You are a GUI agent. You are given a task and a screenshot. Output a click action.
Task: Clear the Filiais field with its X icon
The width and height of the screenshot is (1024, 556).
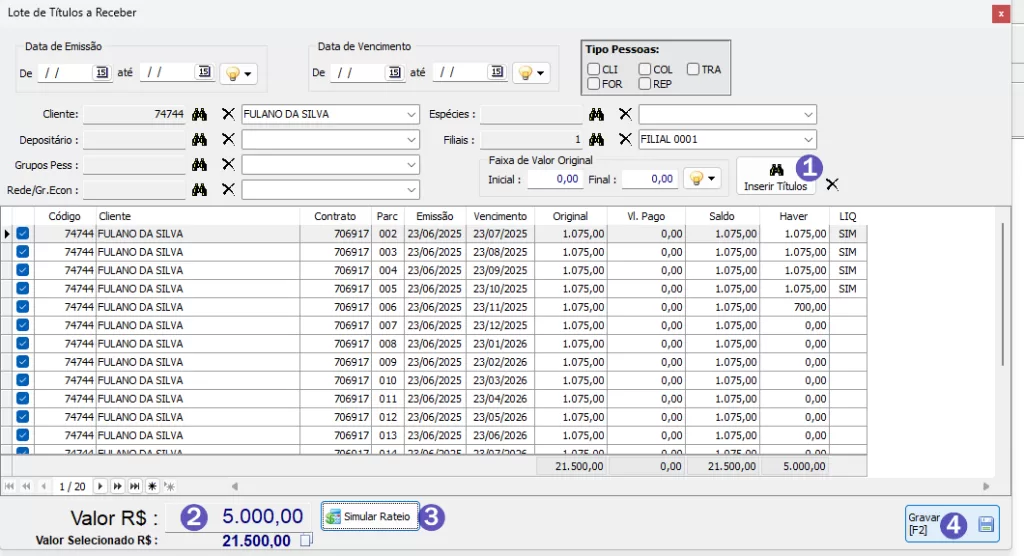[x=625, y=140]
